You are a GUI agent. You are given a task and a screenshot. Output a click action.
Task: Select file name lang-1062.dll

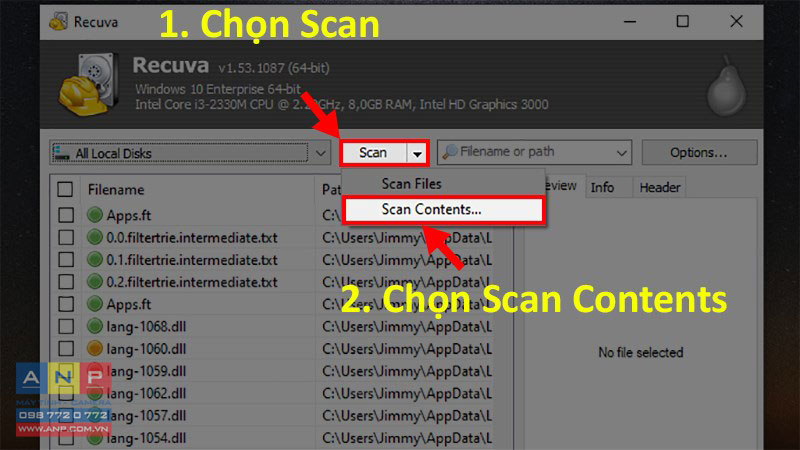[146, 393]
